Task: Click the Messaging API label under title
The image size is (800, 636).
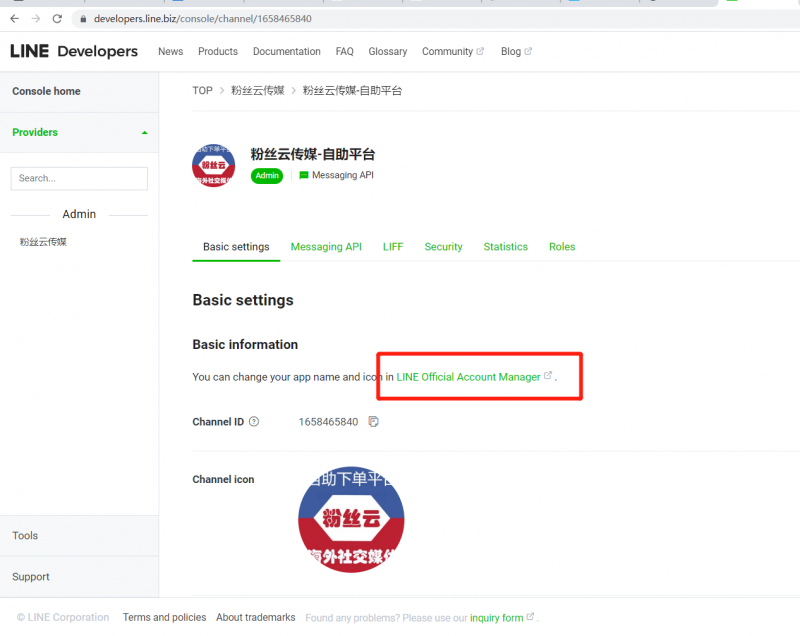Action: coord(343,175)
